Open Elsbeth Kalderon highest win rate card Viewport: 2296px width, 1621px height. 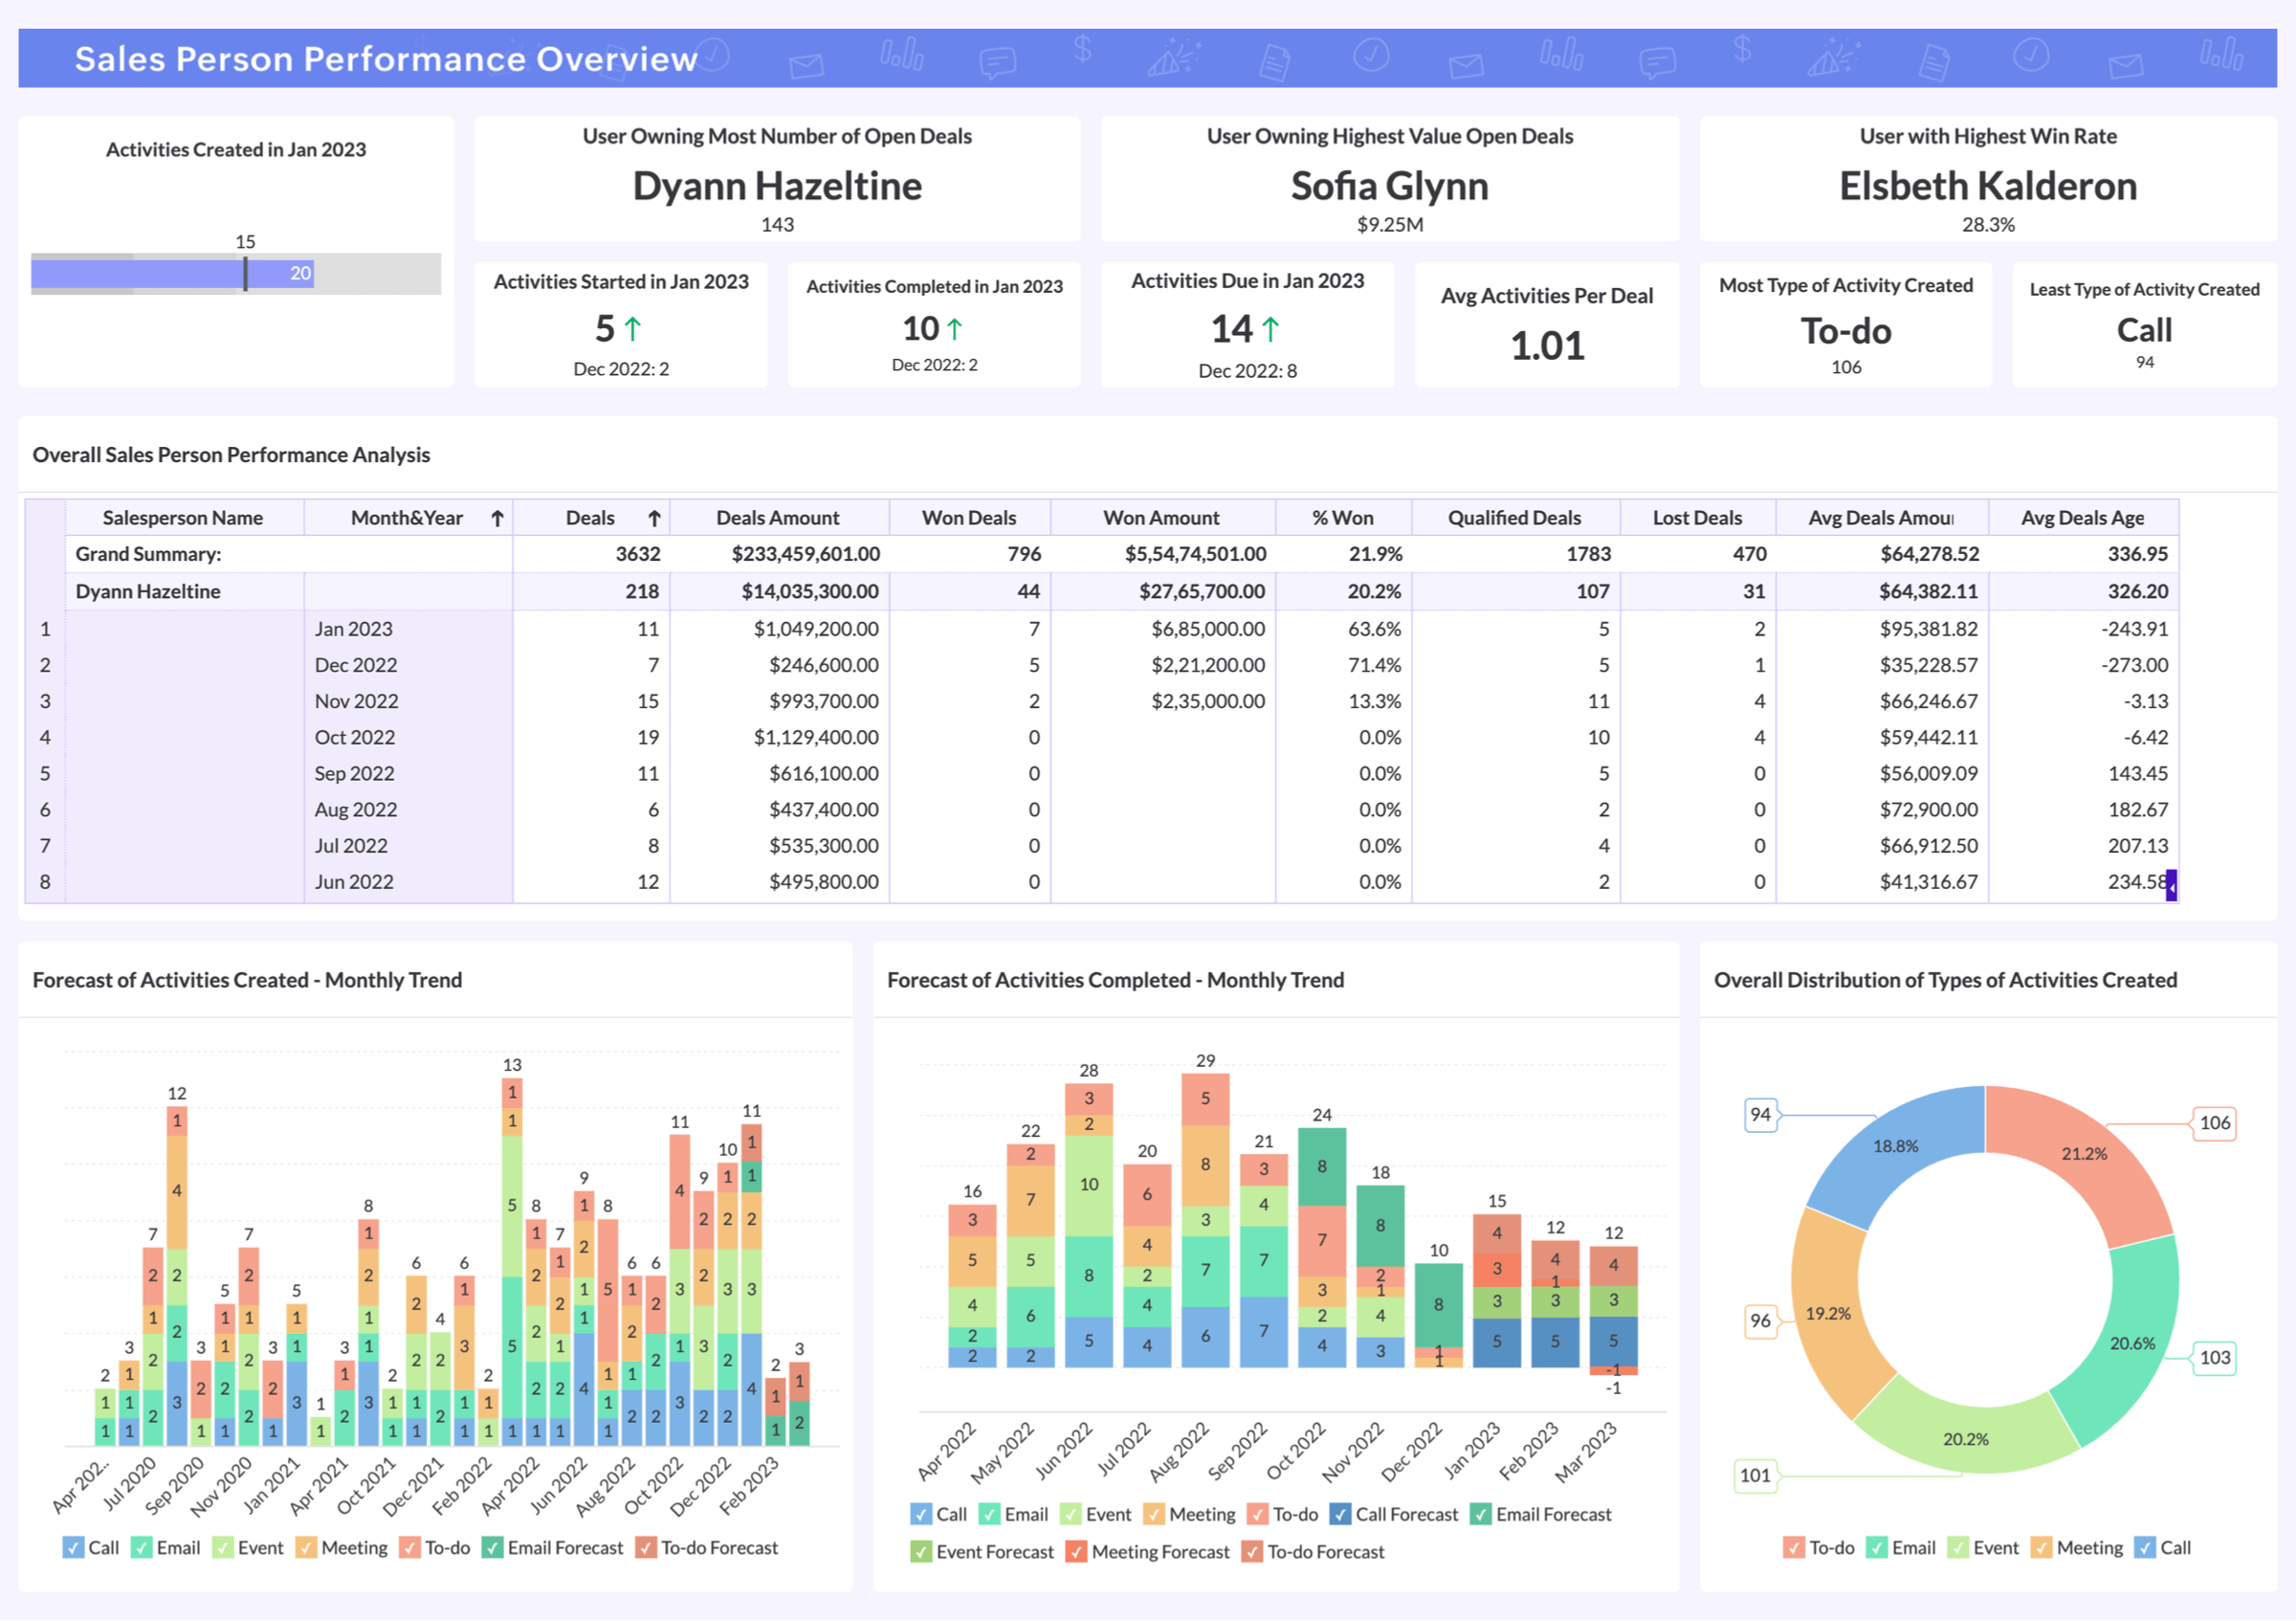click(1988, 179)
